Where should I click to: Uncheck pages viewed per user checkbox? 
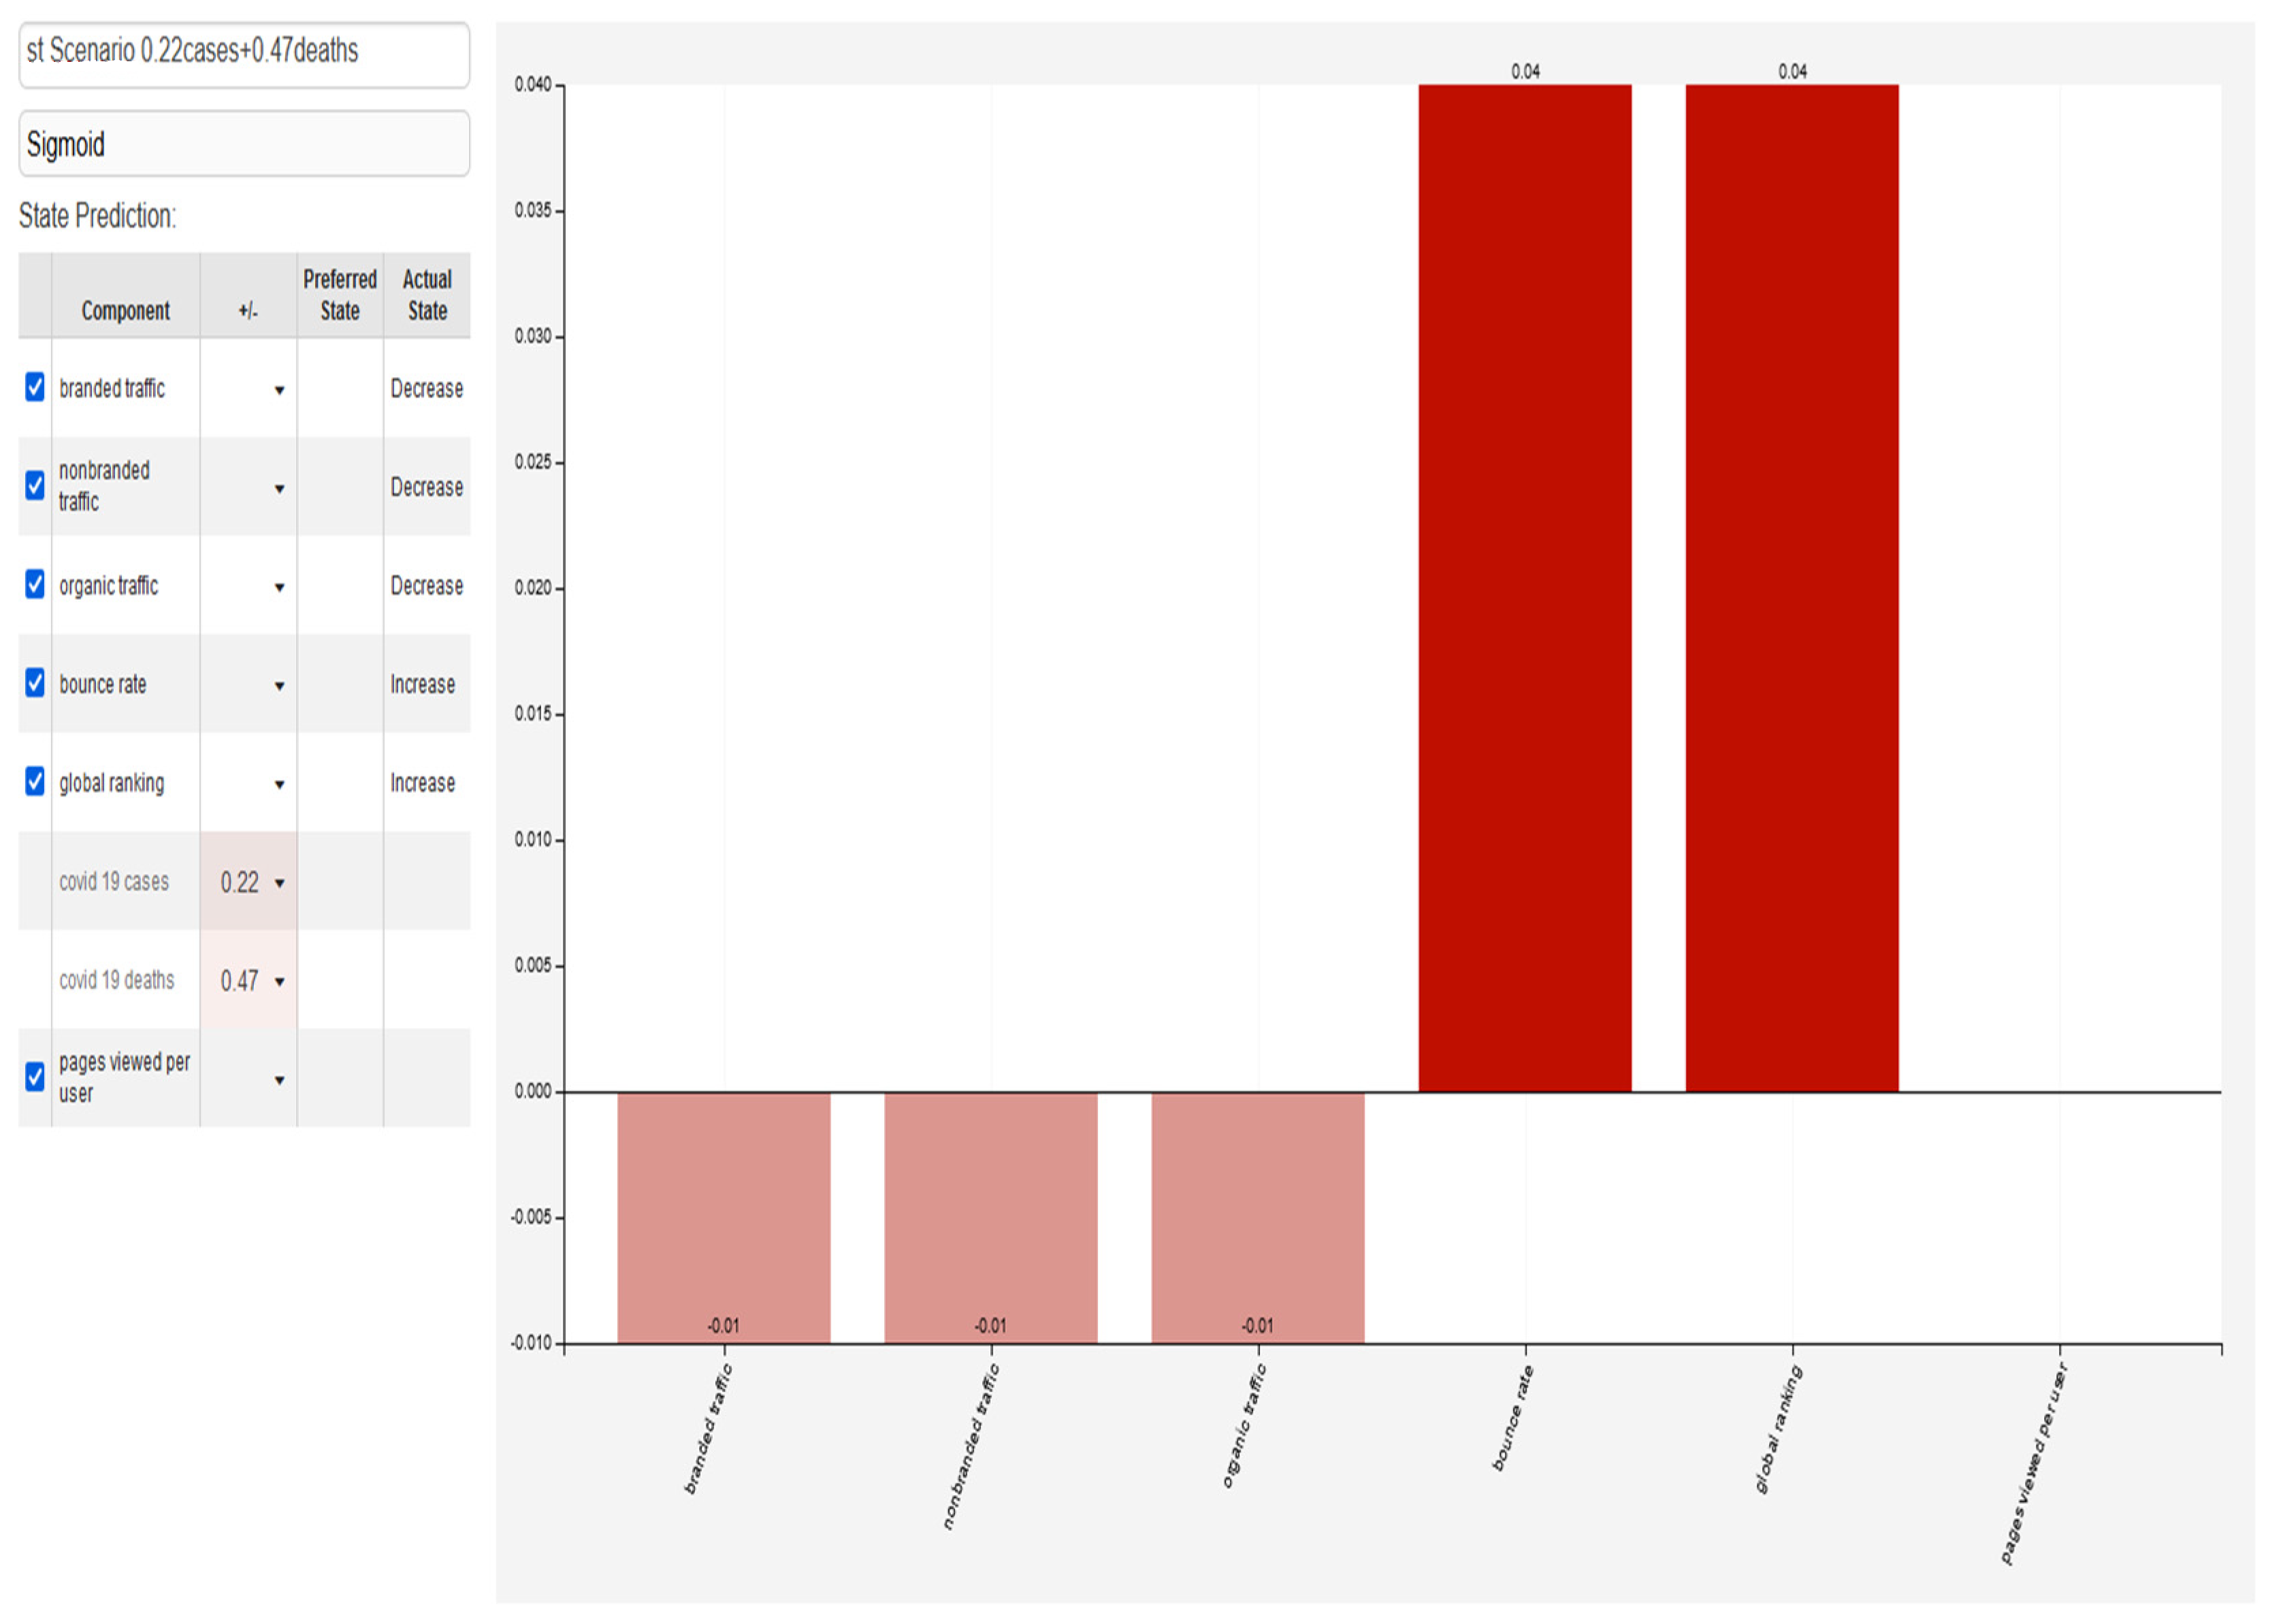[35, 1077]
